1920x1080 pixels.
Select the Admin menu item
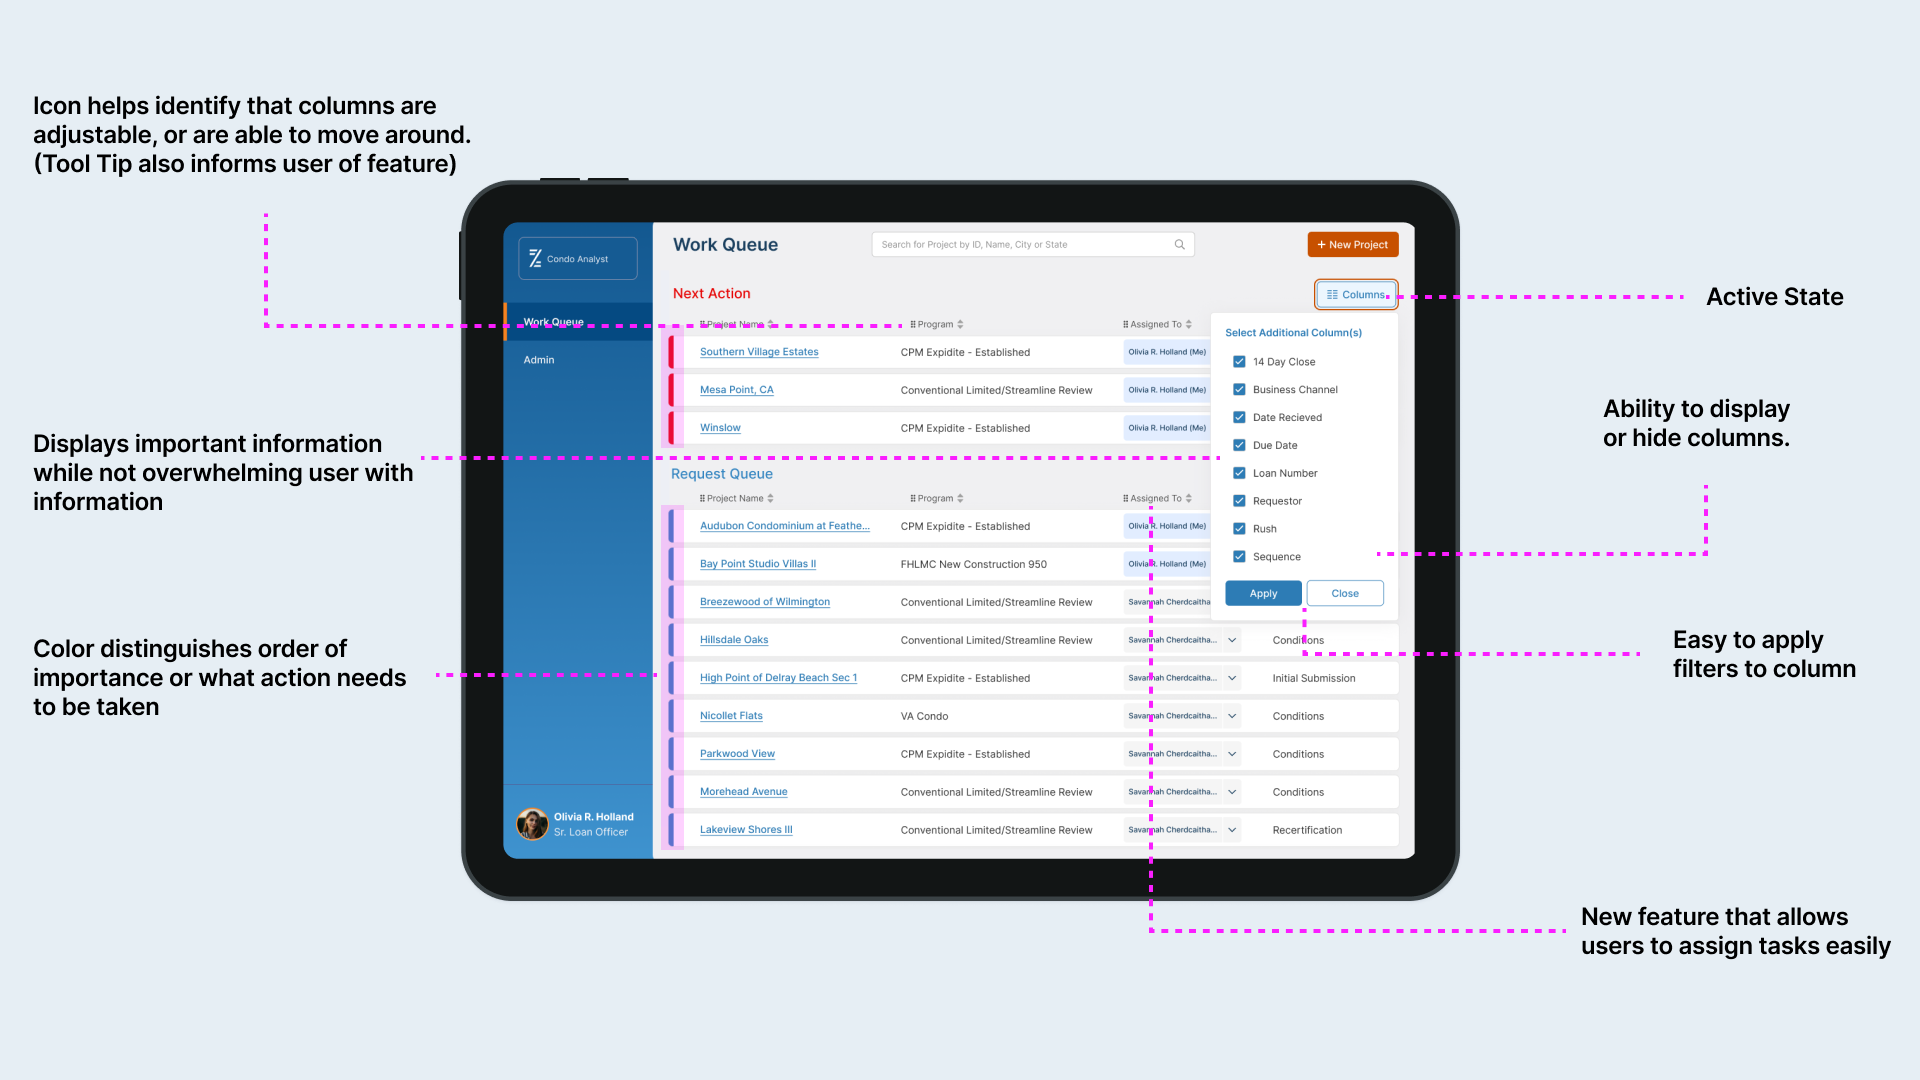pyautogui.click(x=538, y=359)
